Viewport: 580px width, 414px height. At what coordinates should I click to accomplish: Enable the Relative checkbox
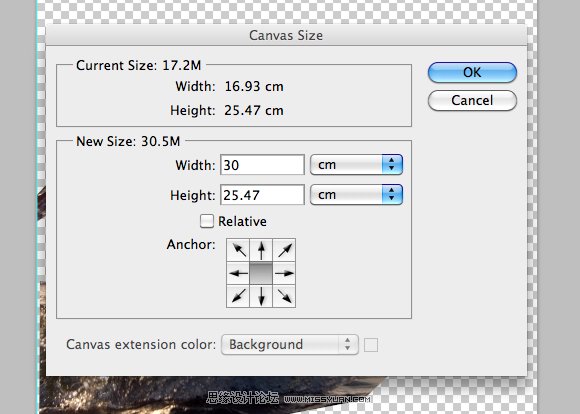207,221
